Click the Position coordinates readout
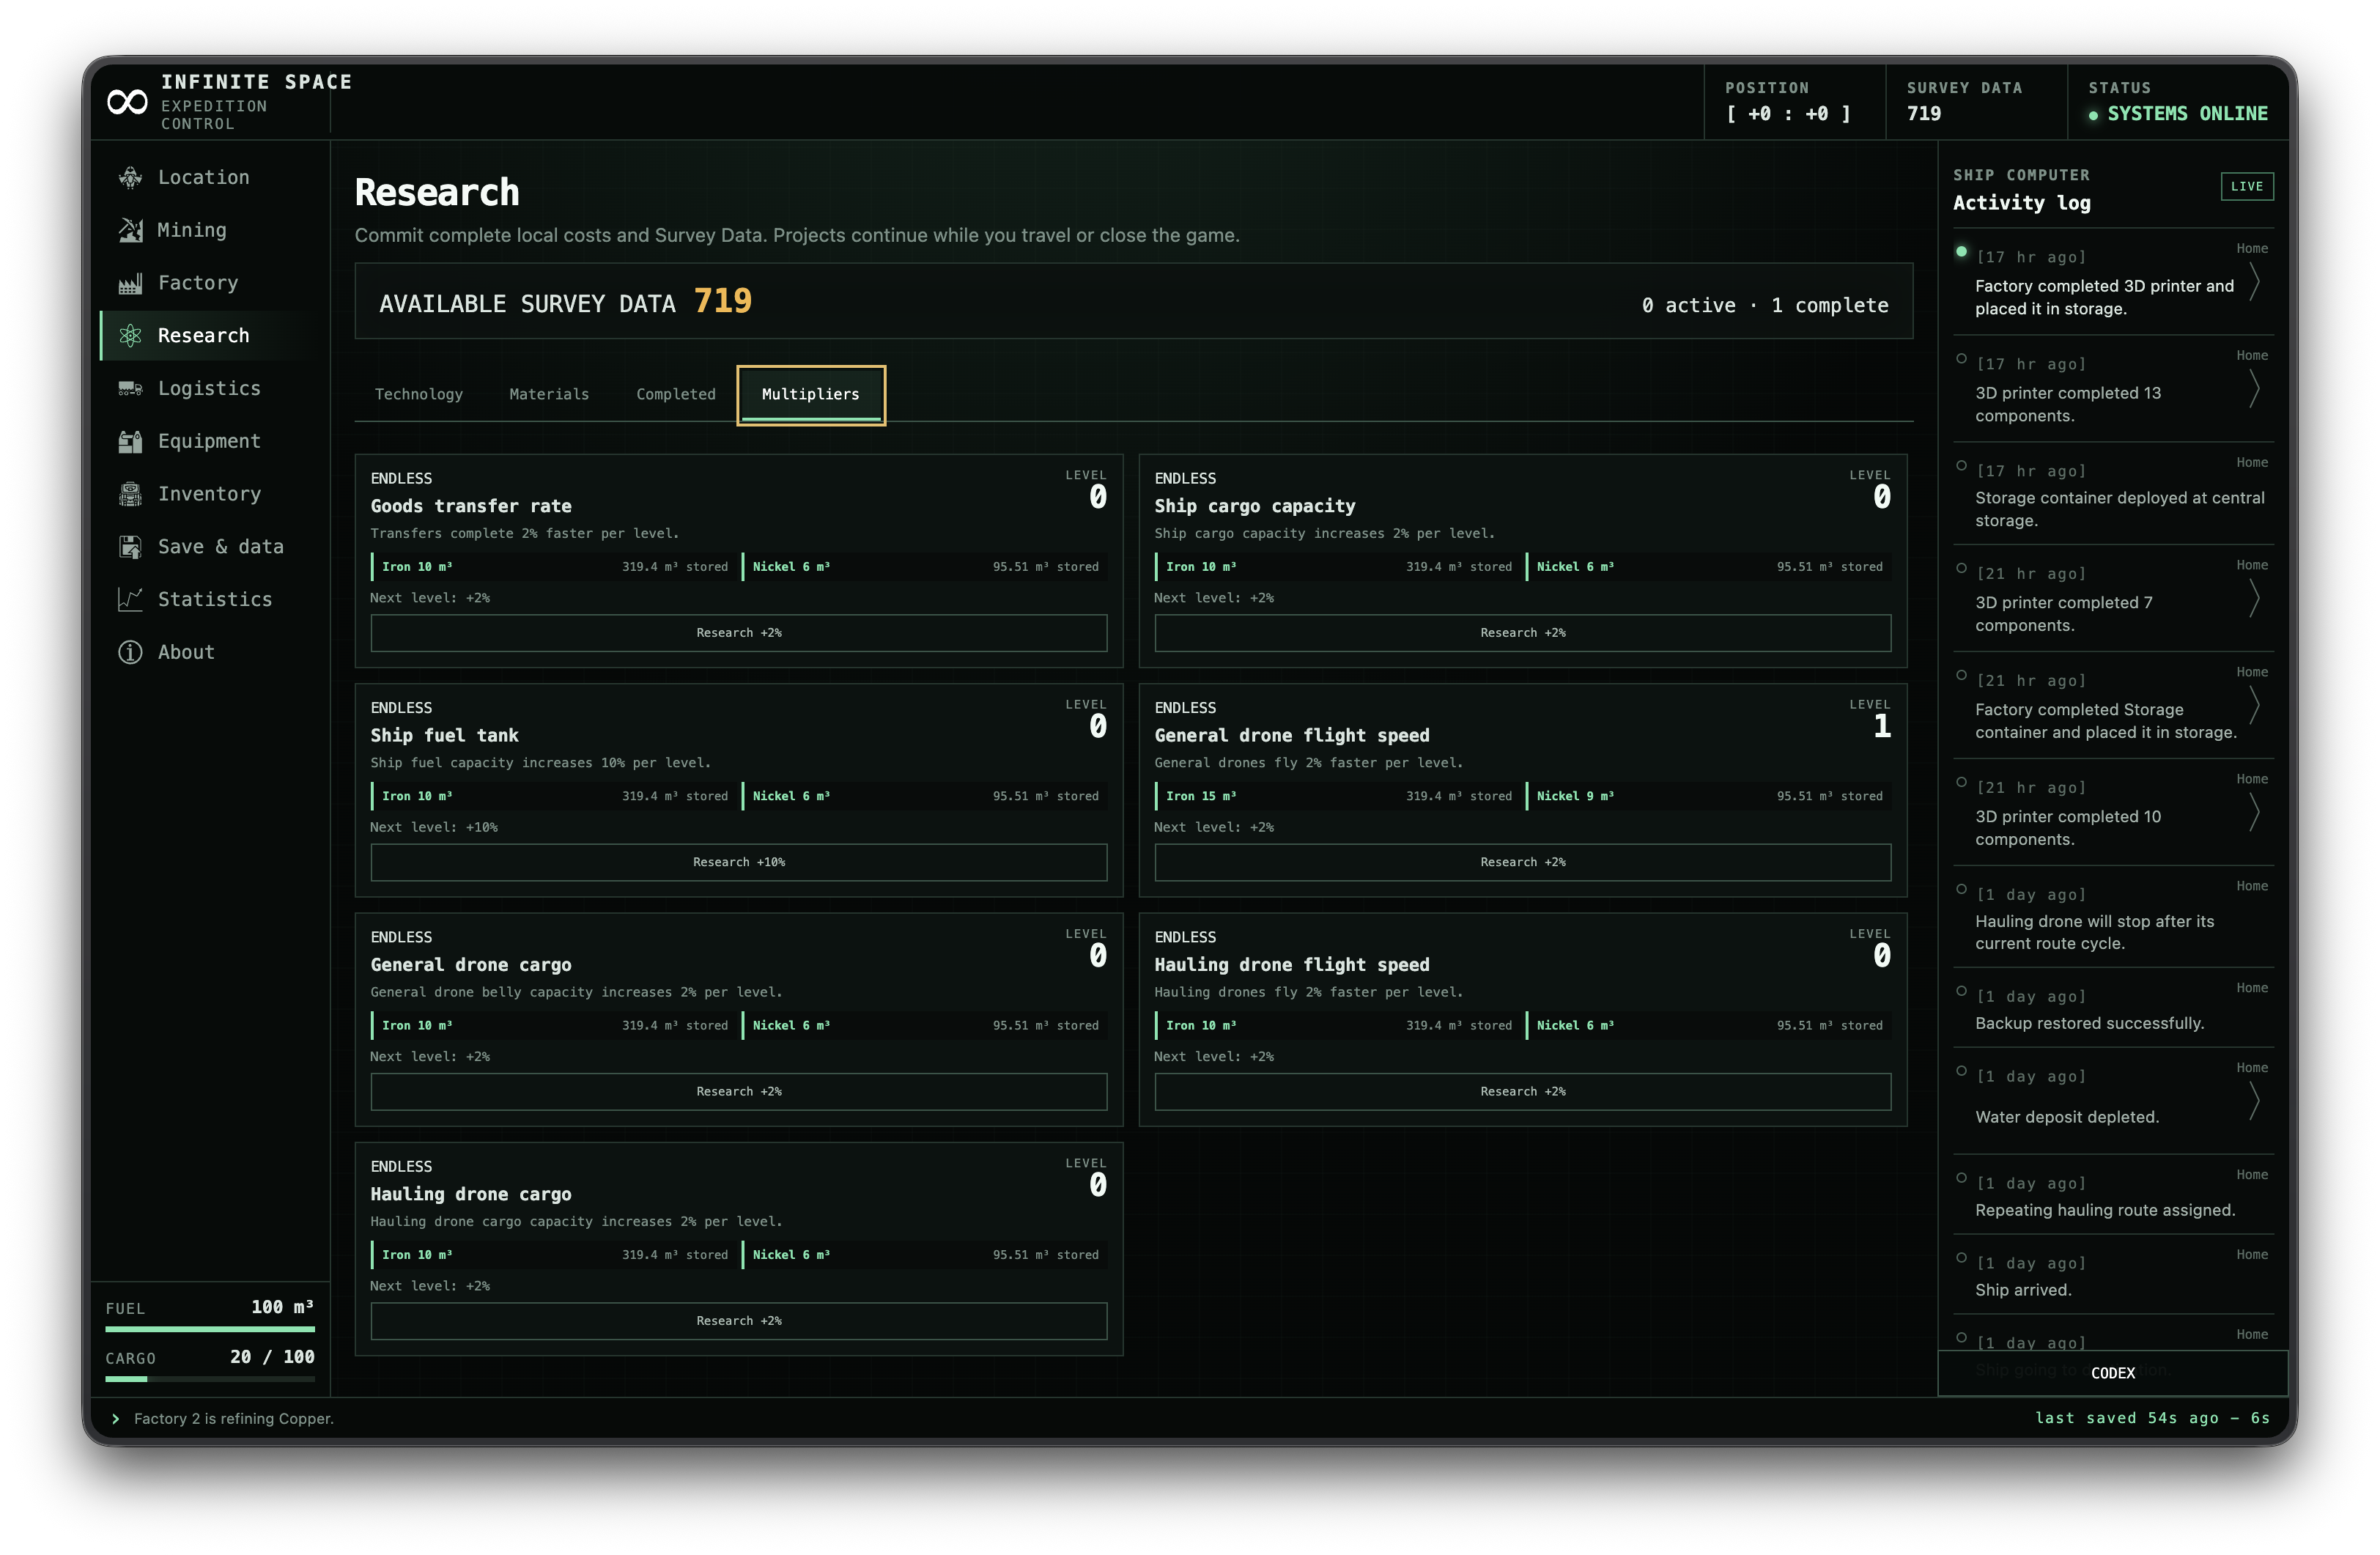 click(x=1789, y=114)
